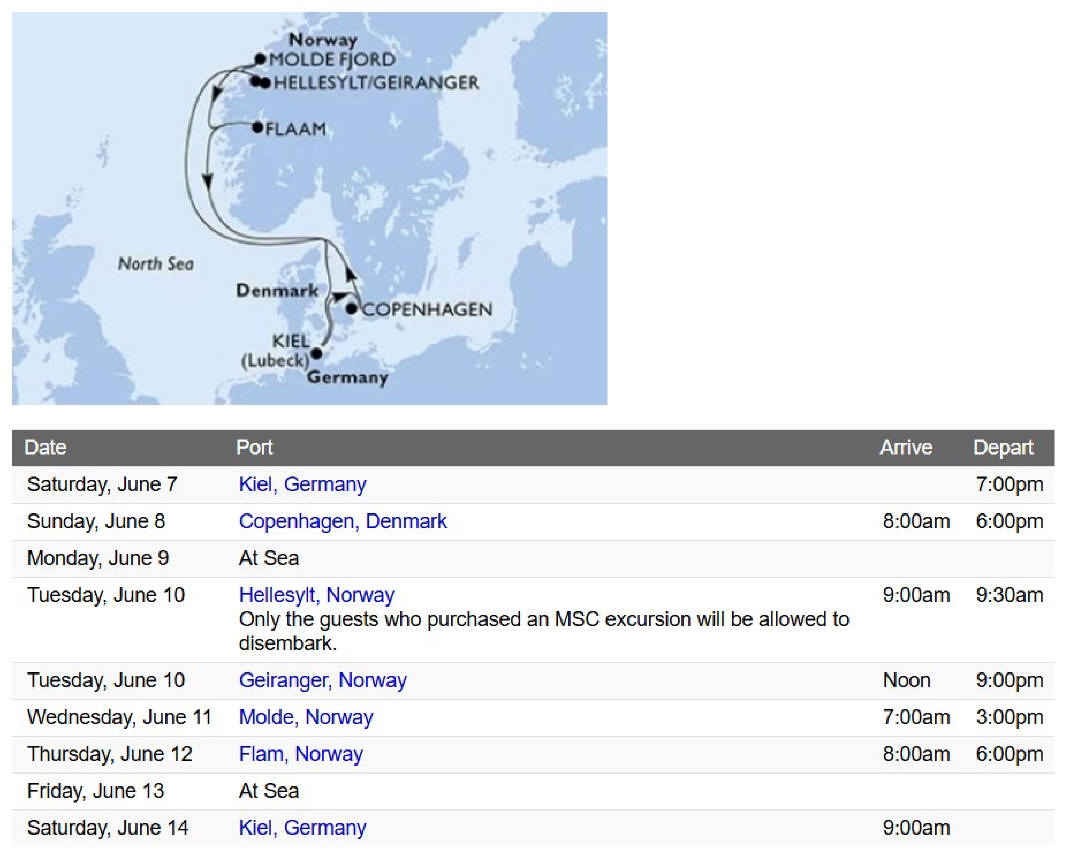1070x863 pixels.
Task: Click the Flam, Norway port link
Action: (x=300, y=754)
